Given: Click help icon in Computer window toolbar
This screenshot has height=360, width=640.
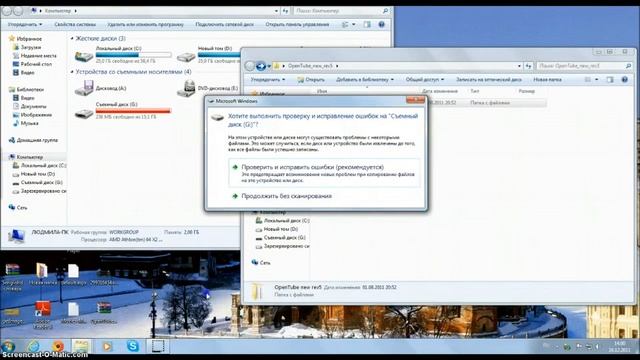Looking at the screenshot, I should tap(382, 24).
